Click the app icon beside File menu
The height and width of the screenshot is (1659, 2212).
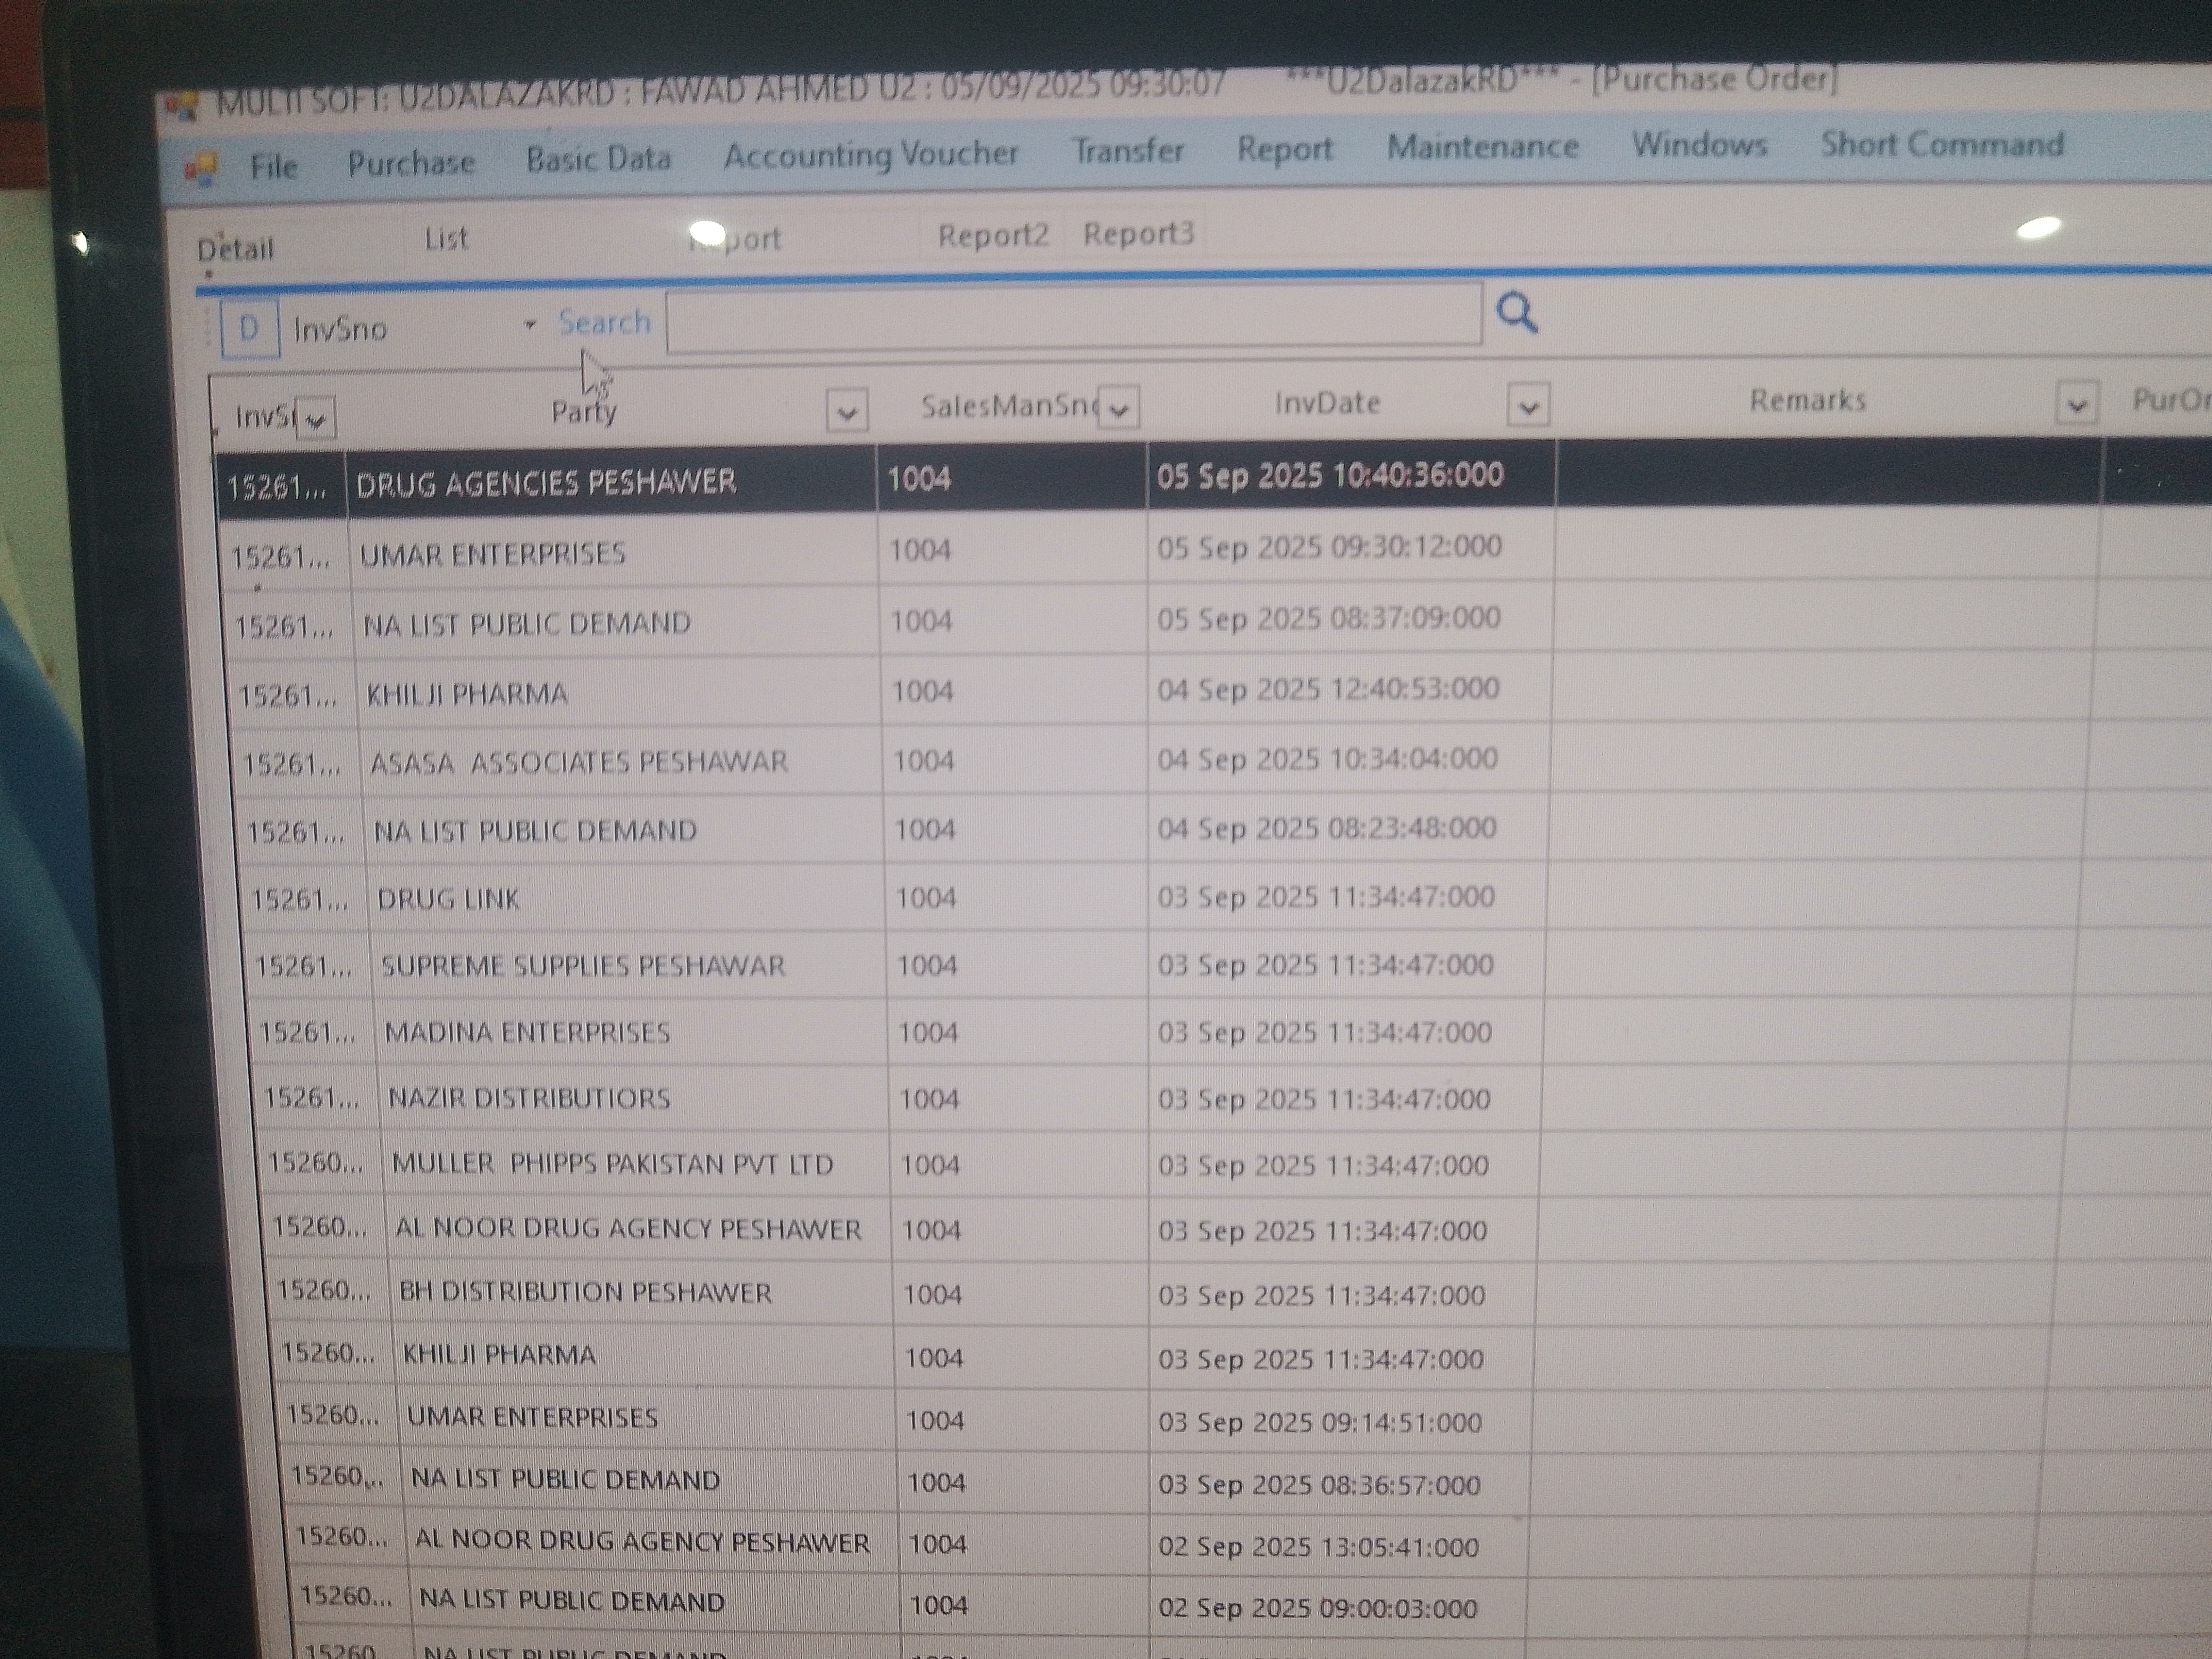tap(201, 168)
